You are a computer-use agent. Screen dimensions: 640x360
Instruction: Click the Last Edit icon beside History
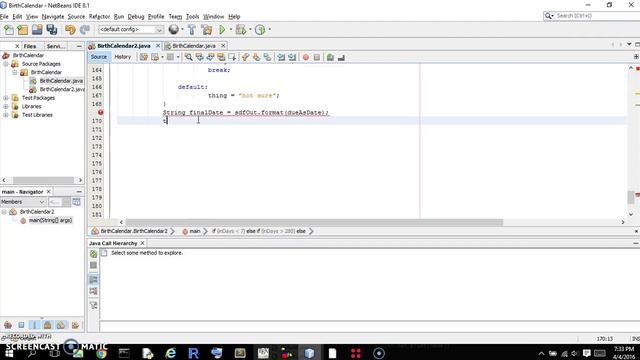(144, 57)
